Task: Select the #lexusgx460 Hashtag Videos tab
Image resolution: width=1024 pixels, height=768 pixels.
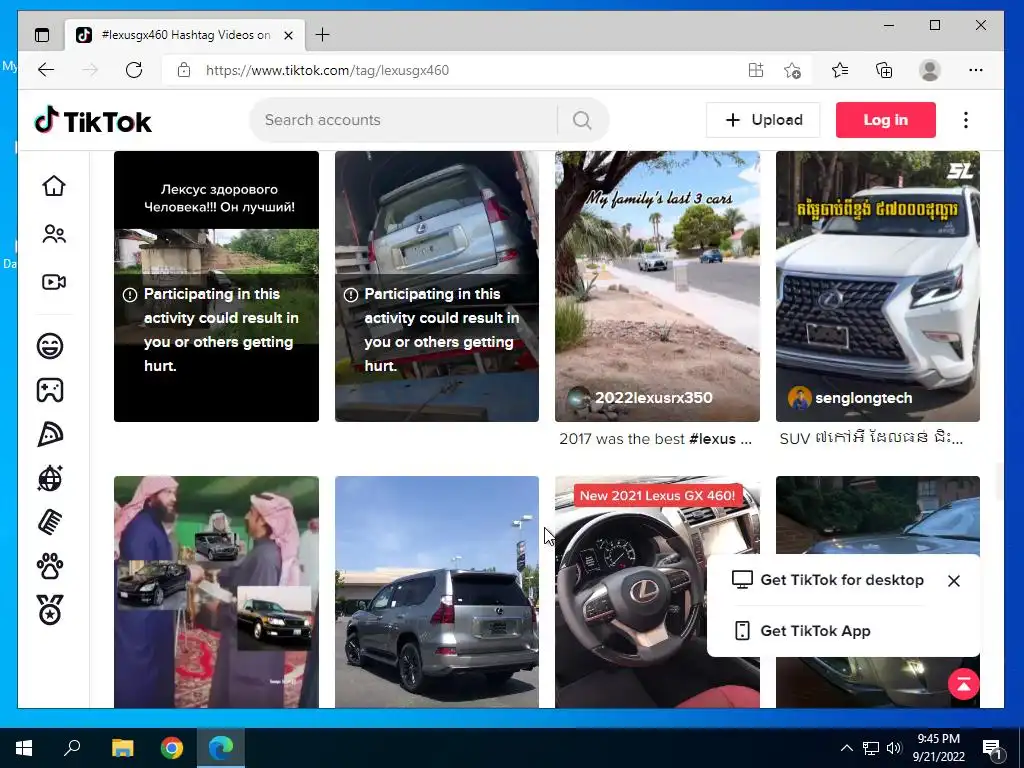Action: [185, 35]
